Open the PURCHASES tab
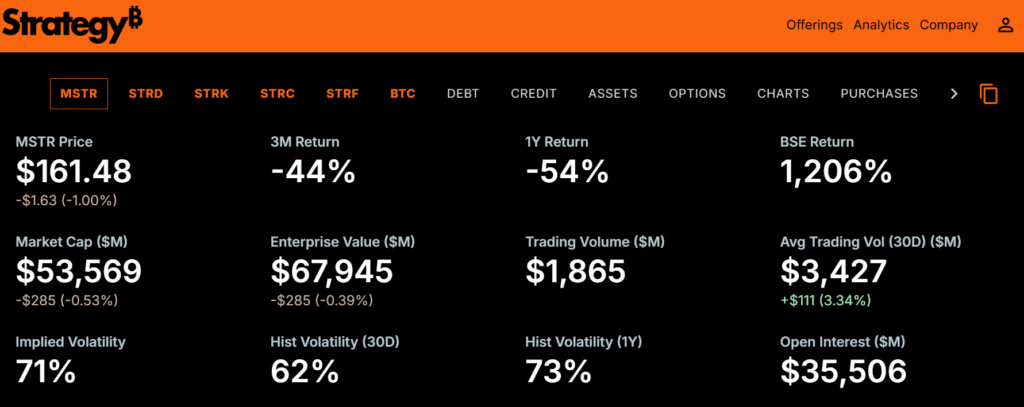 879,93
